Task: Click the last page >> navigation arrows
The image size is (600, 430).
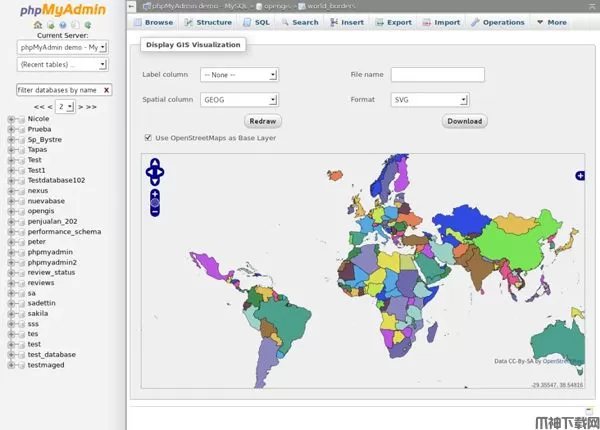Action: 90,106
